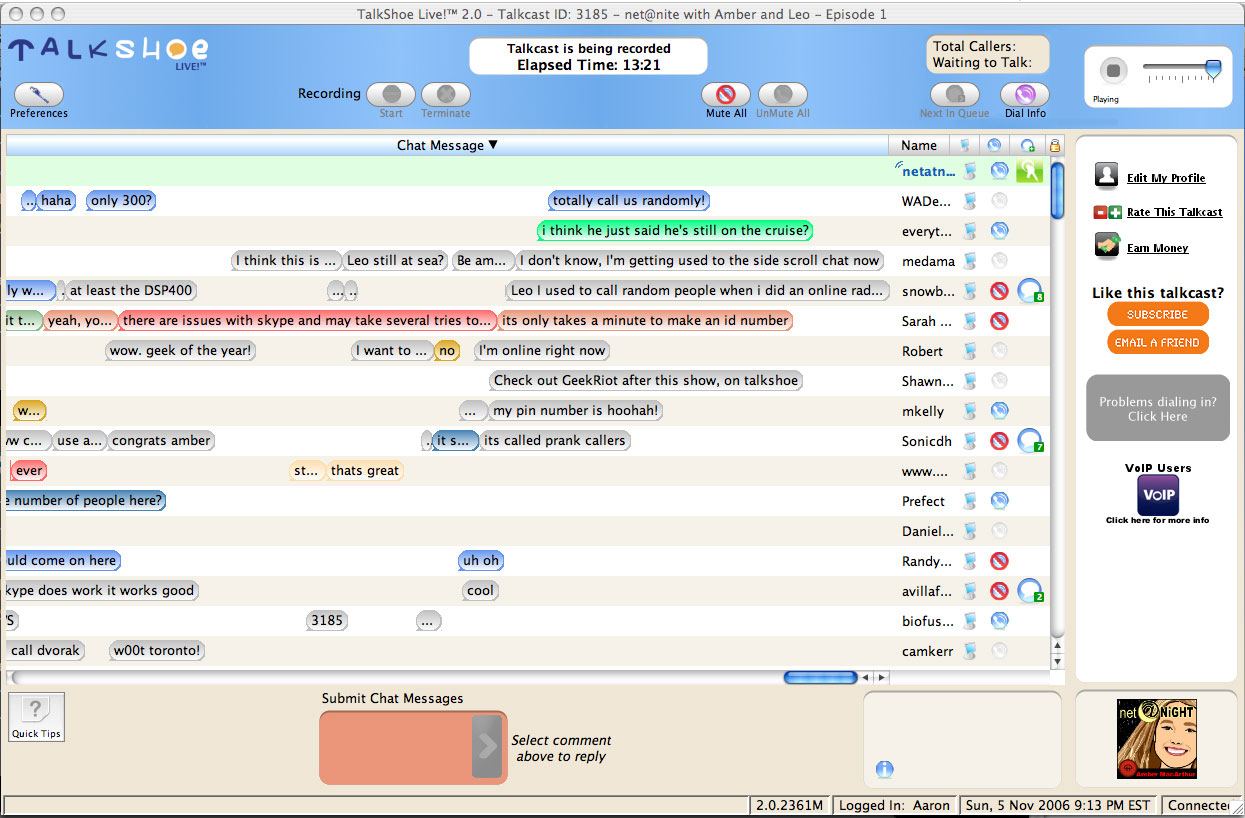
Task: Sort by the Chat Message column arrow
Action: pos(493,145)
